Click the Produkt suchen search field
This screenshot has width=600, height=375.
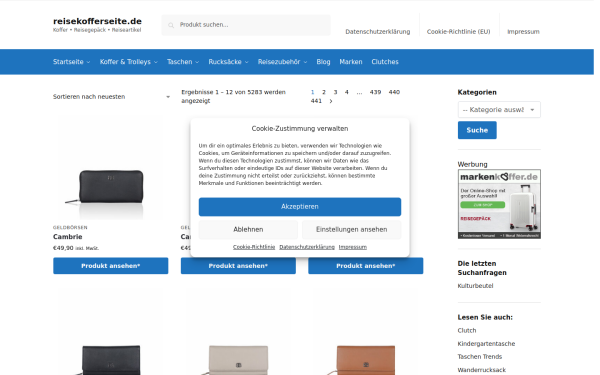pos(246,25)
